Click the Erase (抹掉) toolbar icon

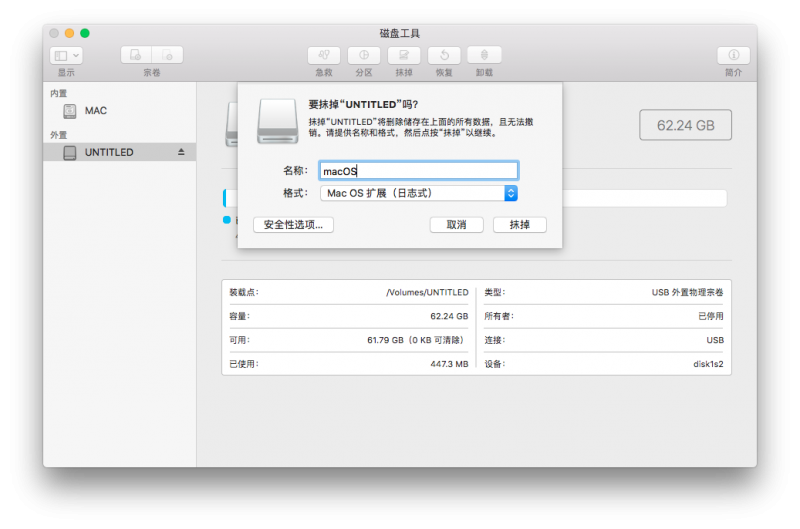pos(404,55)
